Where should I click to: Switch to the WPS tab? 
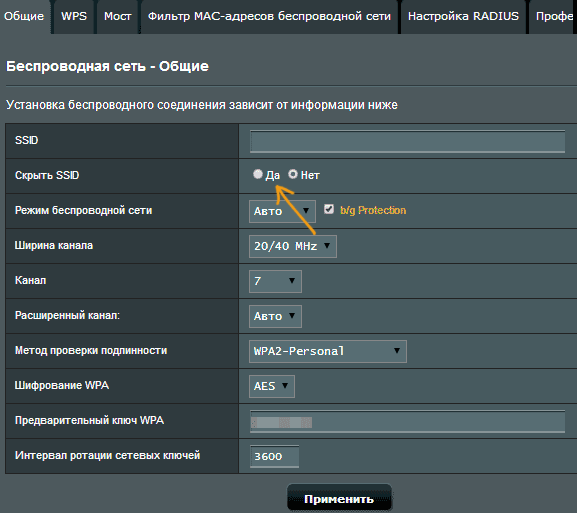click(74, 17)
